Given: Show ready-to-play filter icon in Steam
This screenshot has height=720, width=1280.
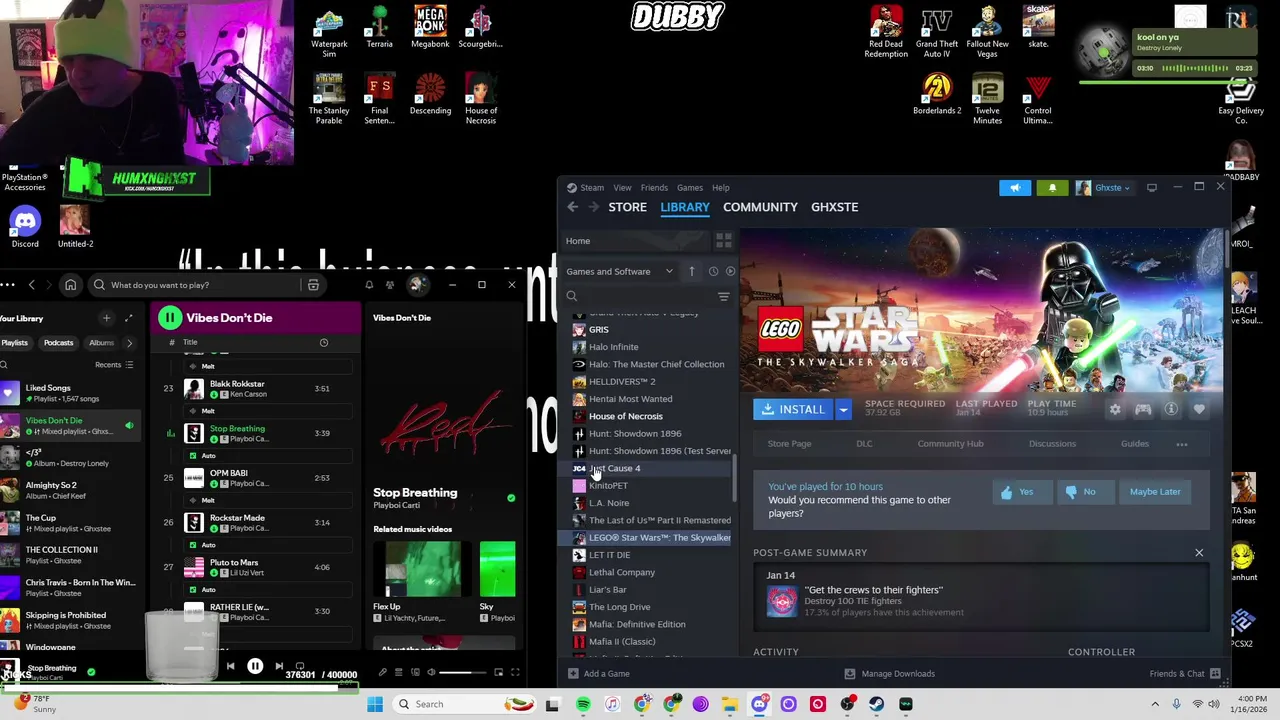Looking at the screenshot, I should 730,271.
